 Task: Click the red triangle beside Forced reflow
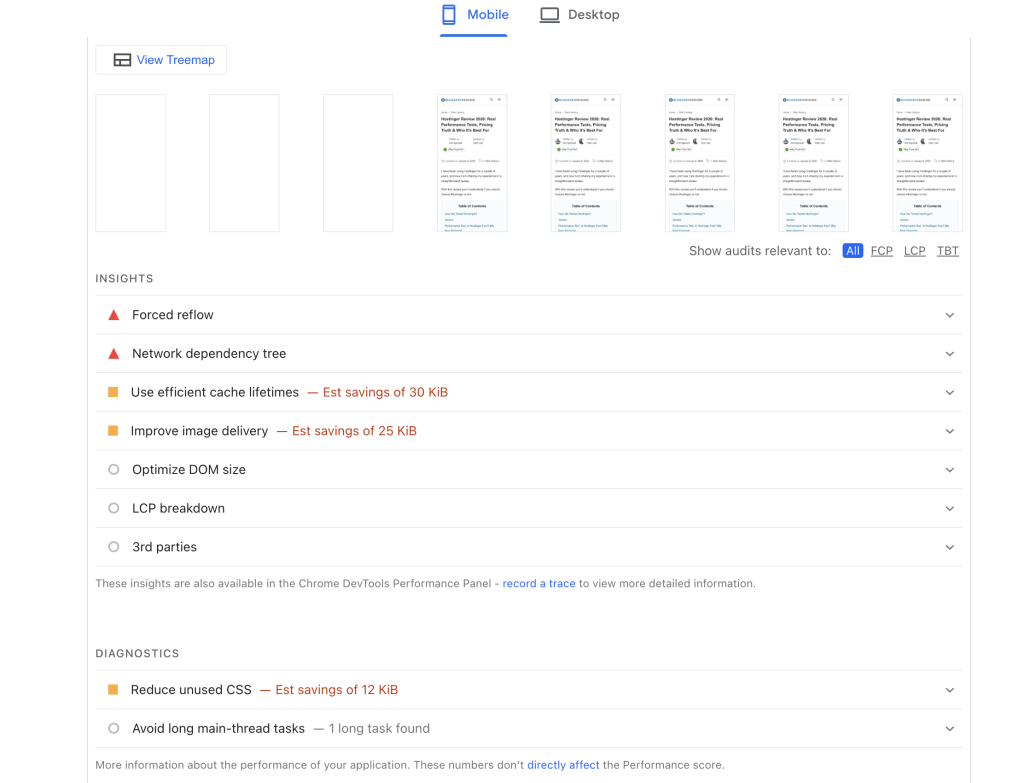(x=113, y=314)
